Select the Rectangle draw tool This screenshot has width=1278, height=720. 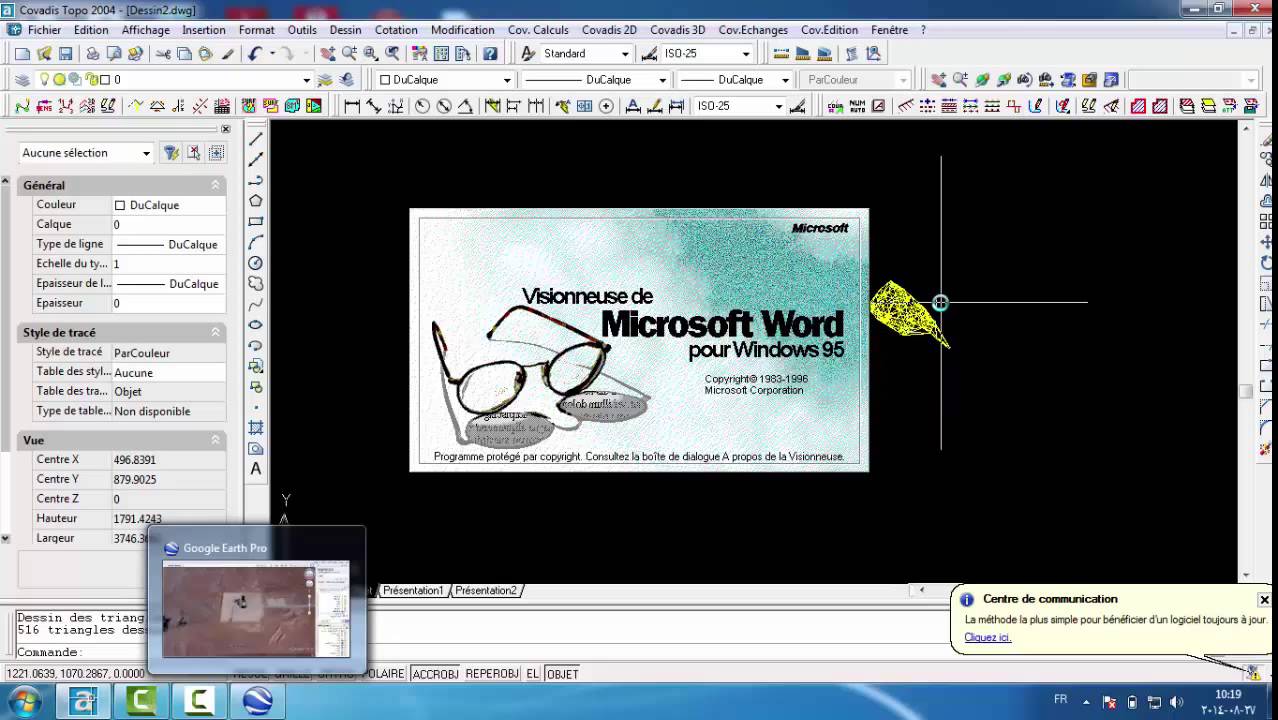pos(256,222)
